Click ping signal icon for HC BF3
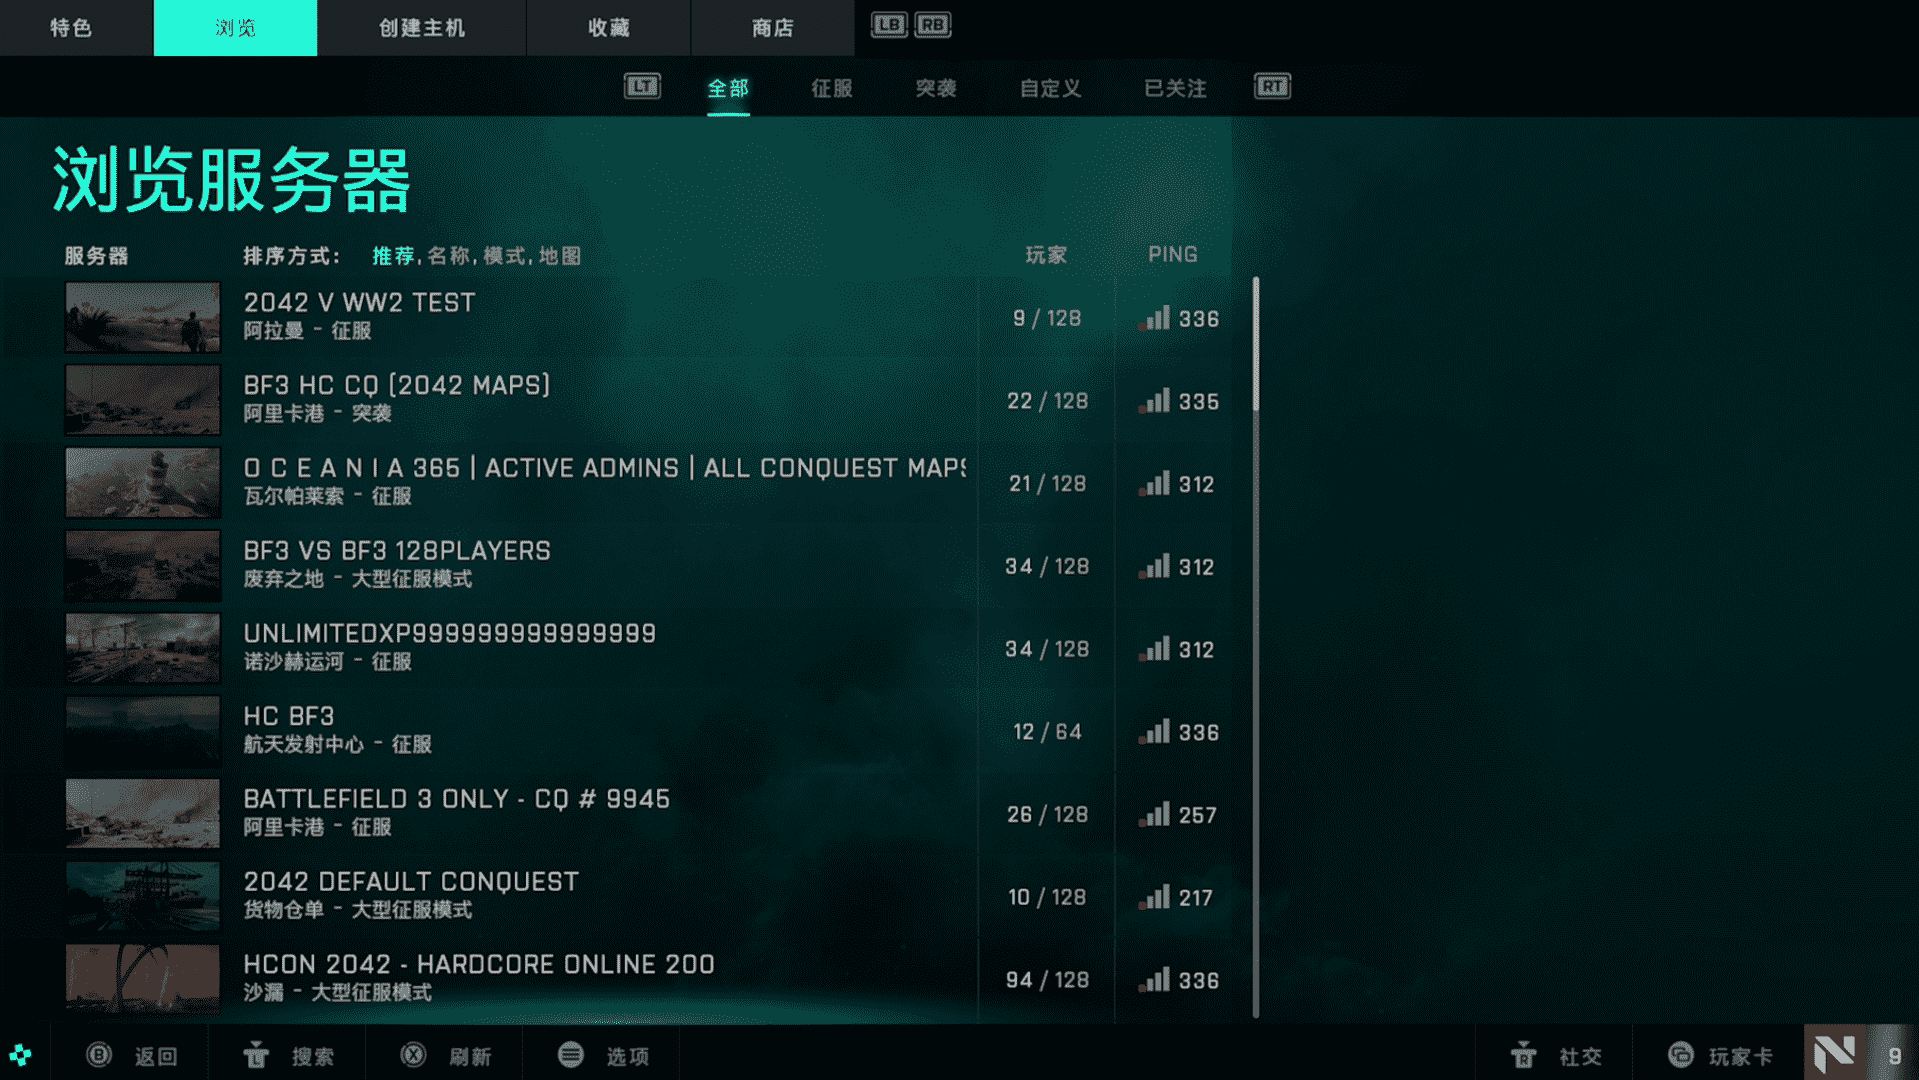 click(x=1154, y=733)
